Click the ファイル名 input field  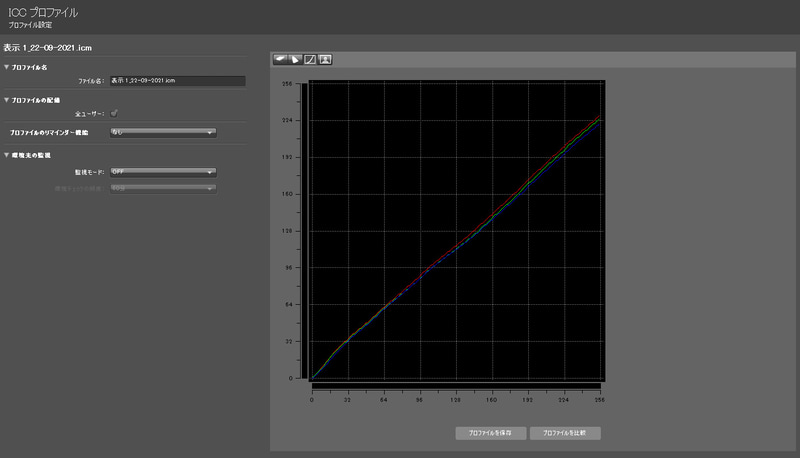point(178,81)
